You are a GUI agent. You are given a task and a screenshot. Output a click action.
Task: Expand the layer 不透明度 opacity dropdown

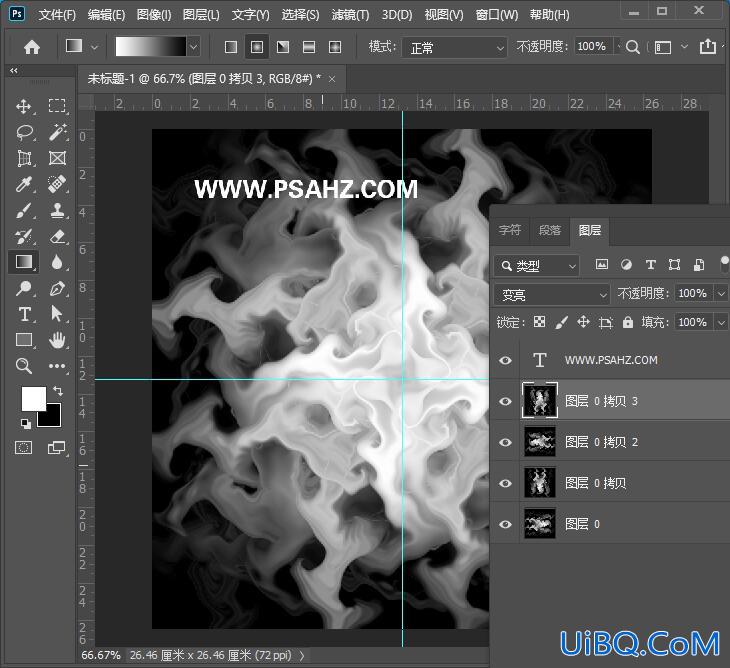[x=721, y=294]
